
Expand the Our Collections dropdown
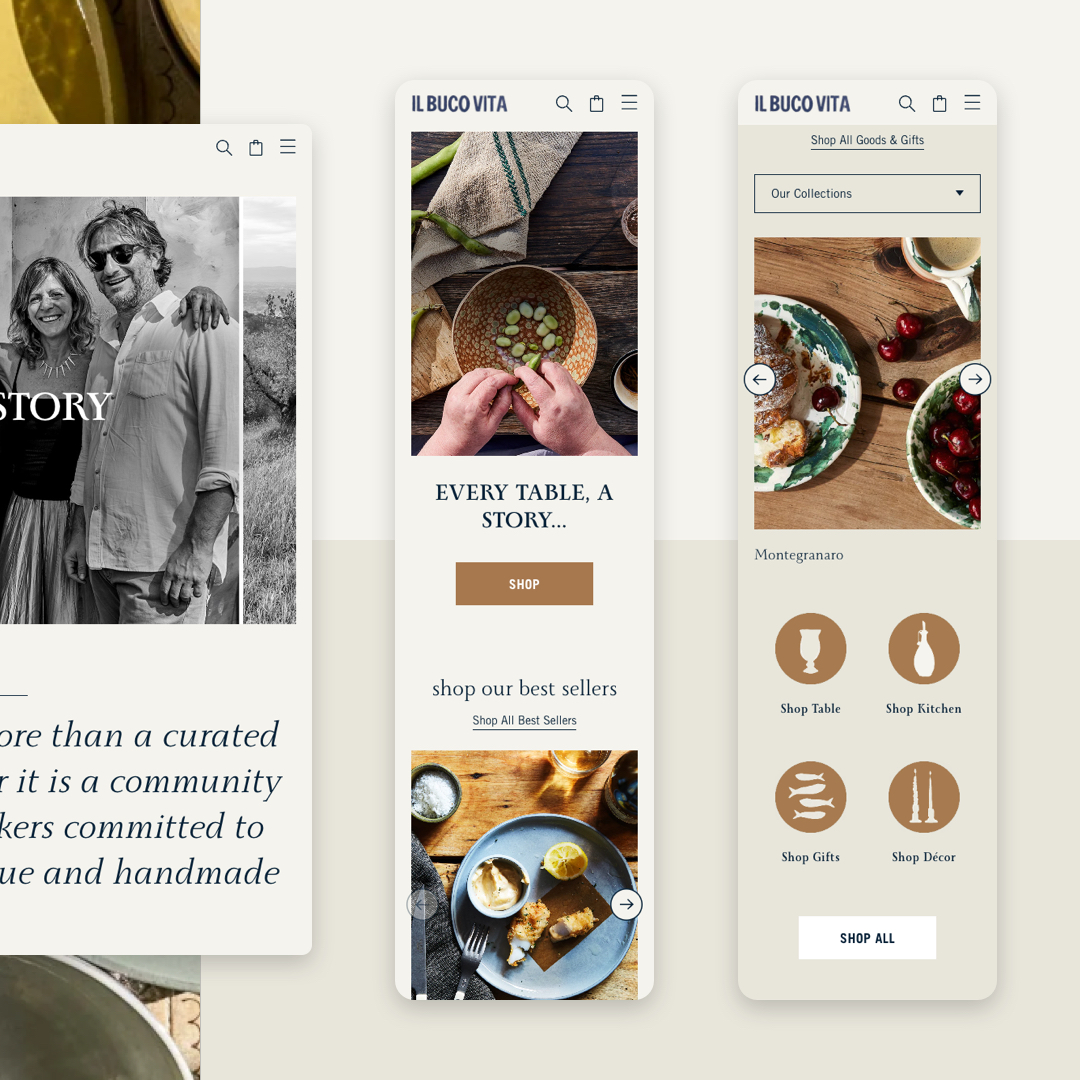[867, 194]
